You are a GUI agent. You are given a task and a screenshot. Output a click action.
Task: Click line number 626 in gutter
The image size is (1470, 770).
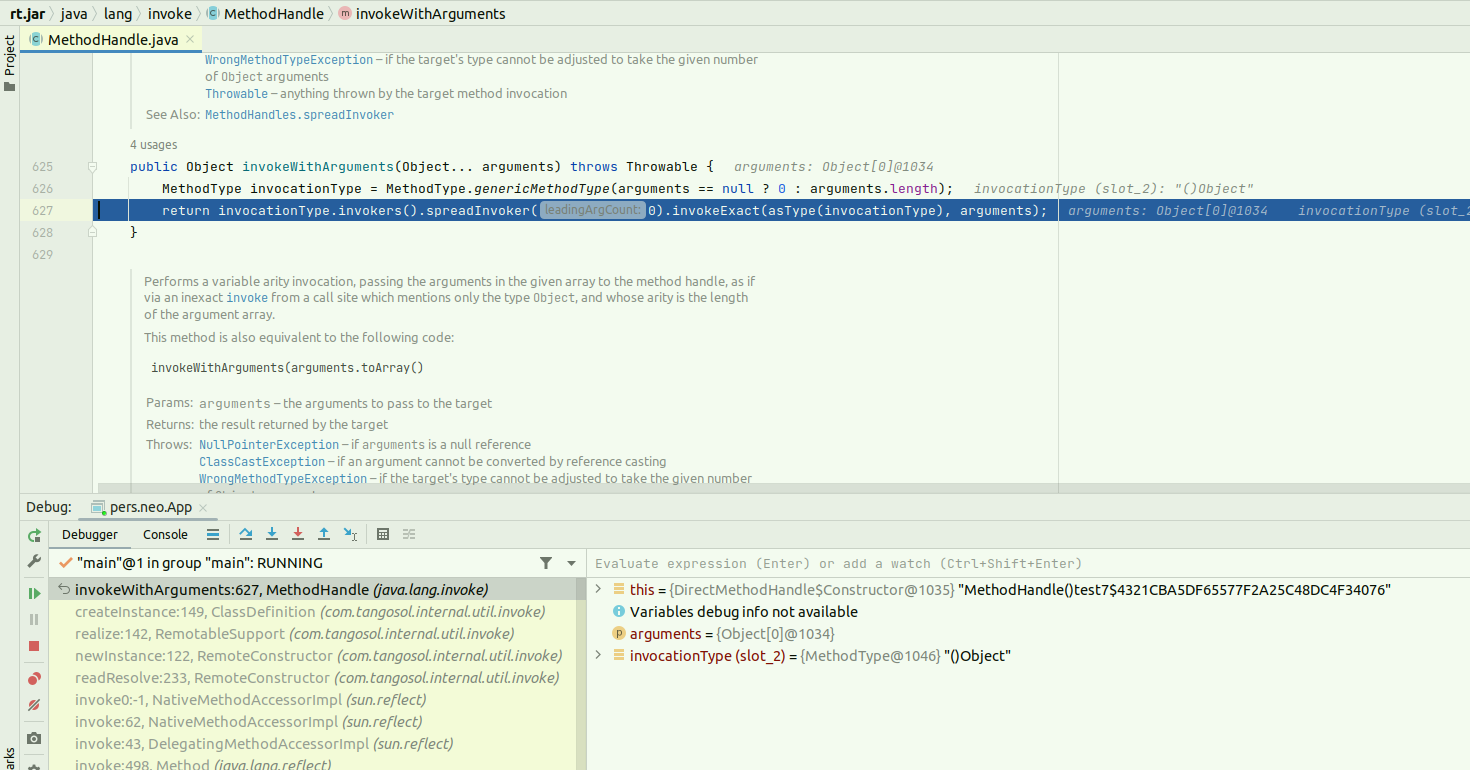(x=42, y=189)
